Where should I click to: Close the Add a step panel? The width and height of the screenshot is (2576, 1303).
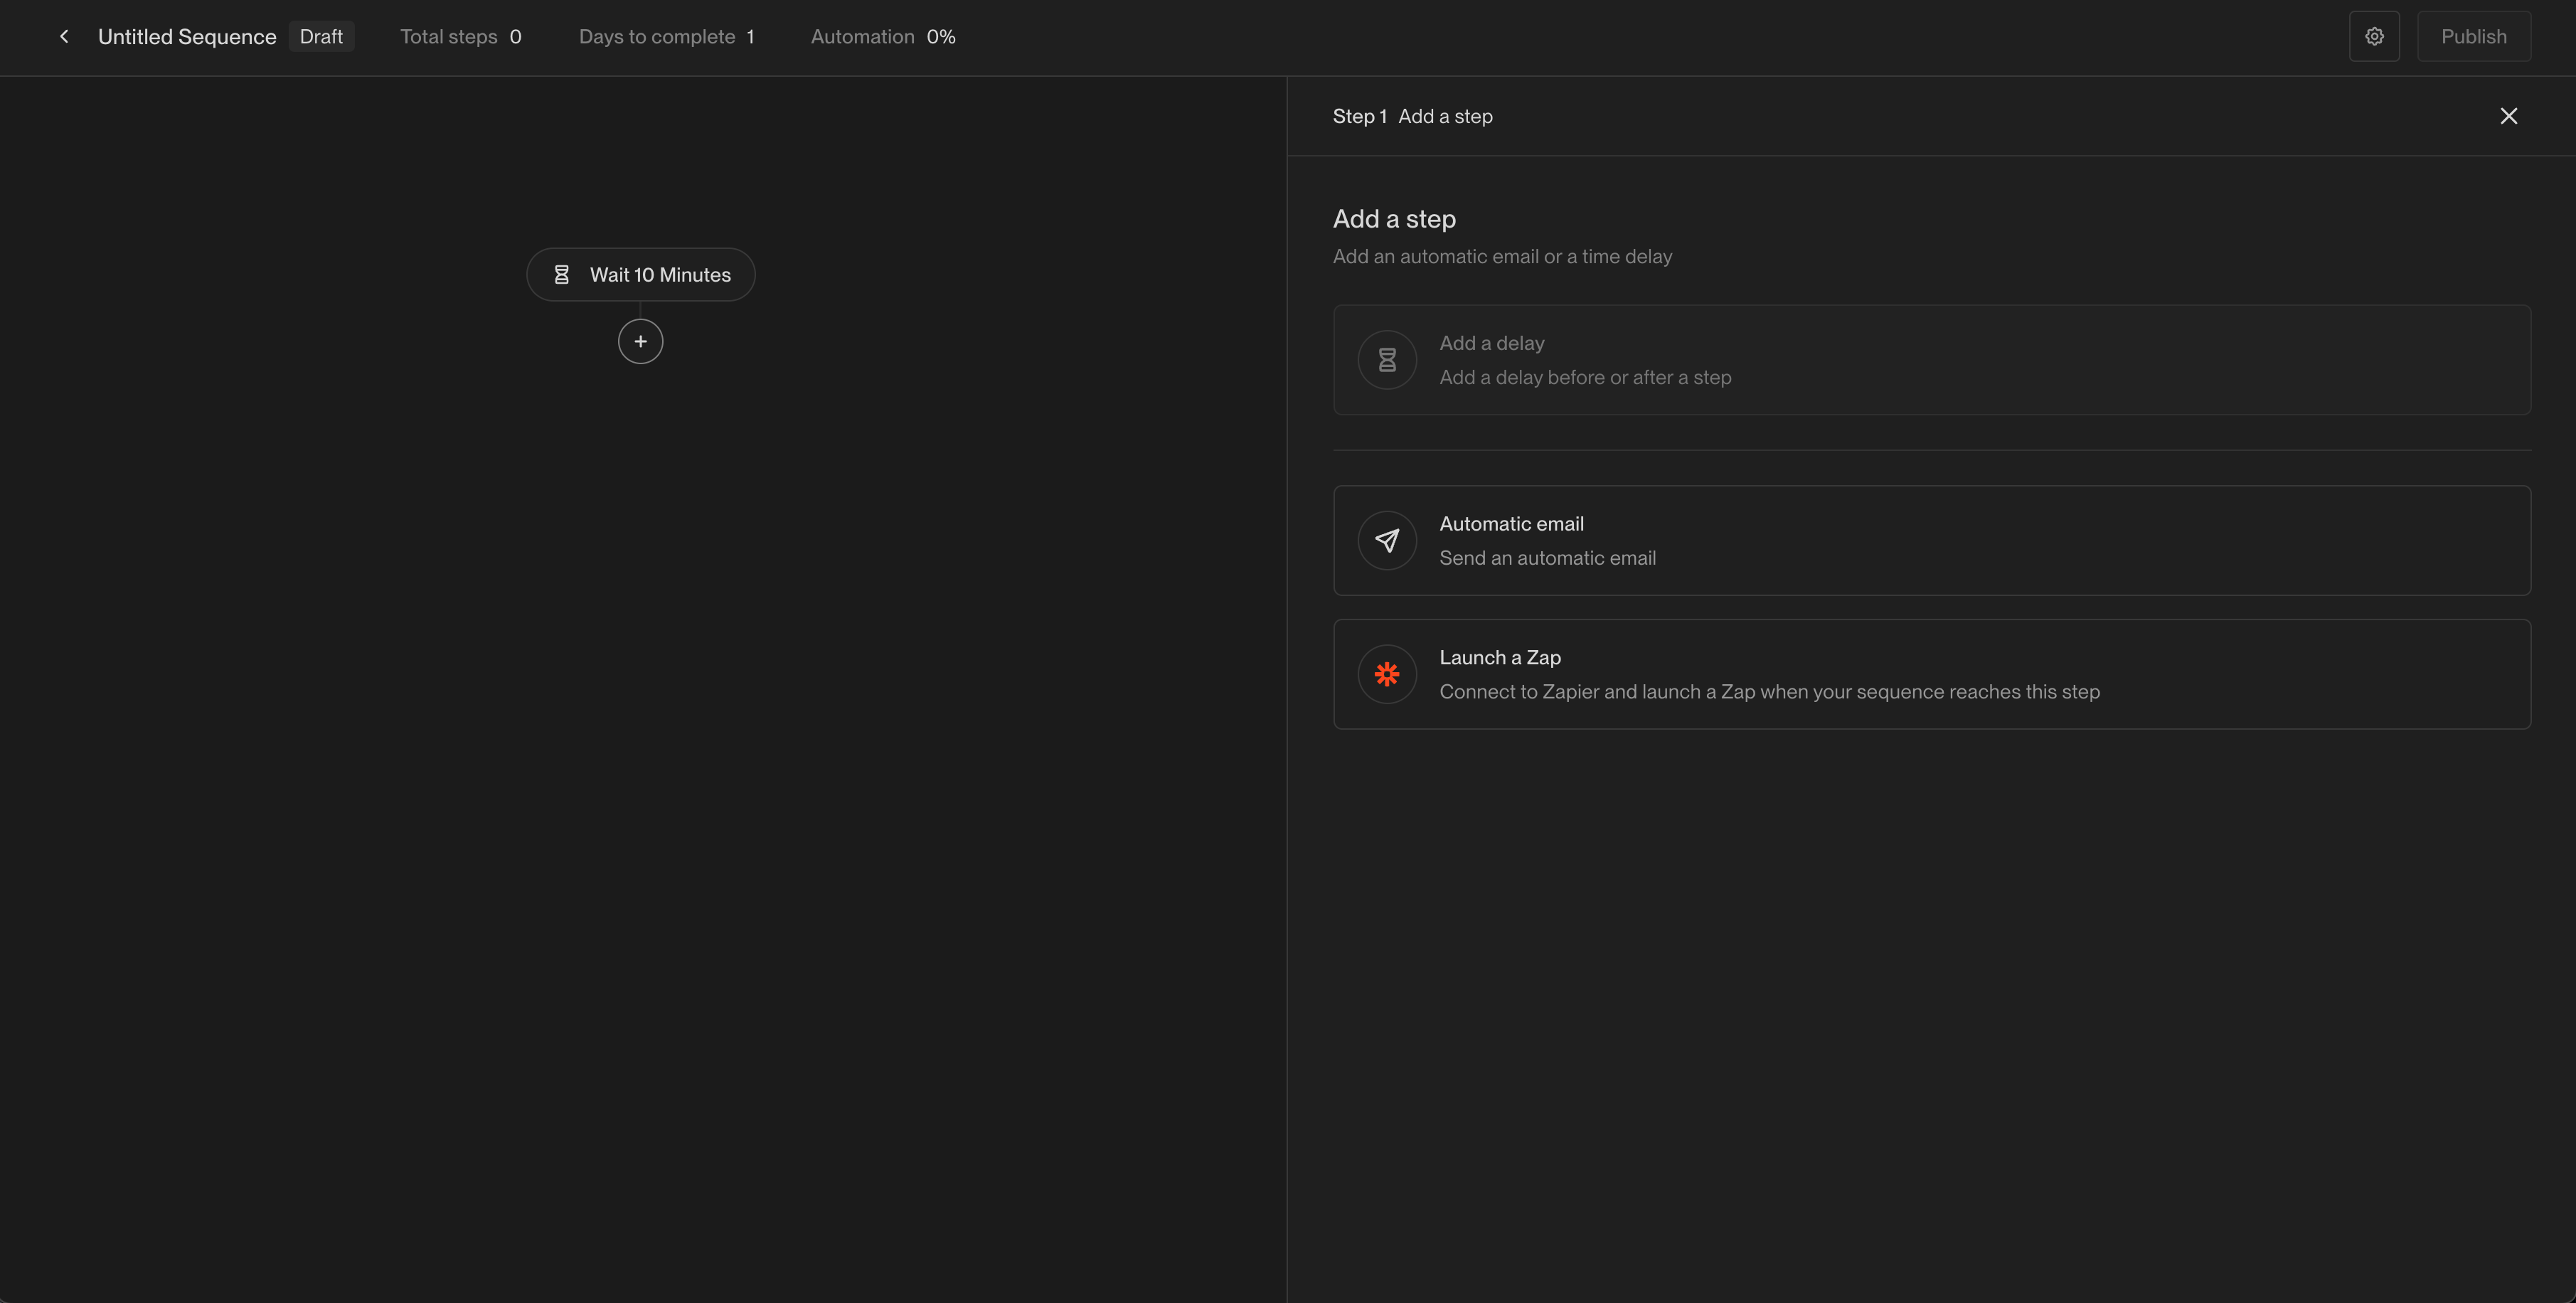pyautogui.click(x=2508, y=116)
